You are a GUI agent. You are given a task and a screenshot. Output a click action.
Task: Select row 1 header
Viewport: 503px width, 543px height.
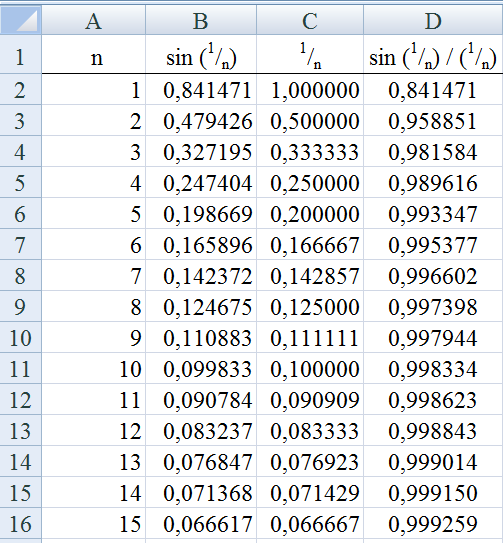point(21,54)
